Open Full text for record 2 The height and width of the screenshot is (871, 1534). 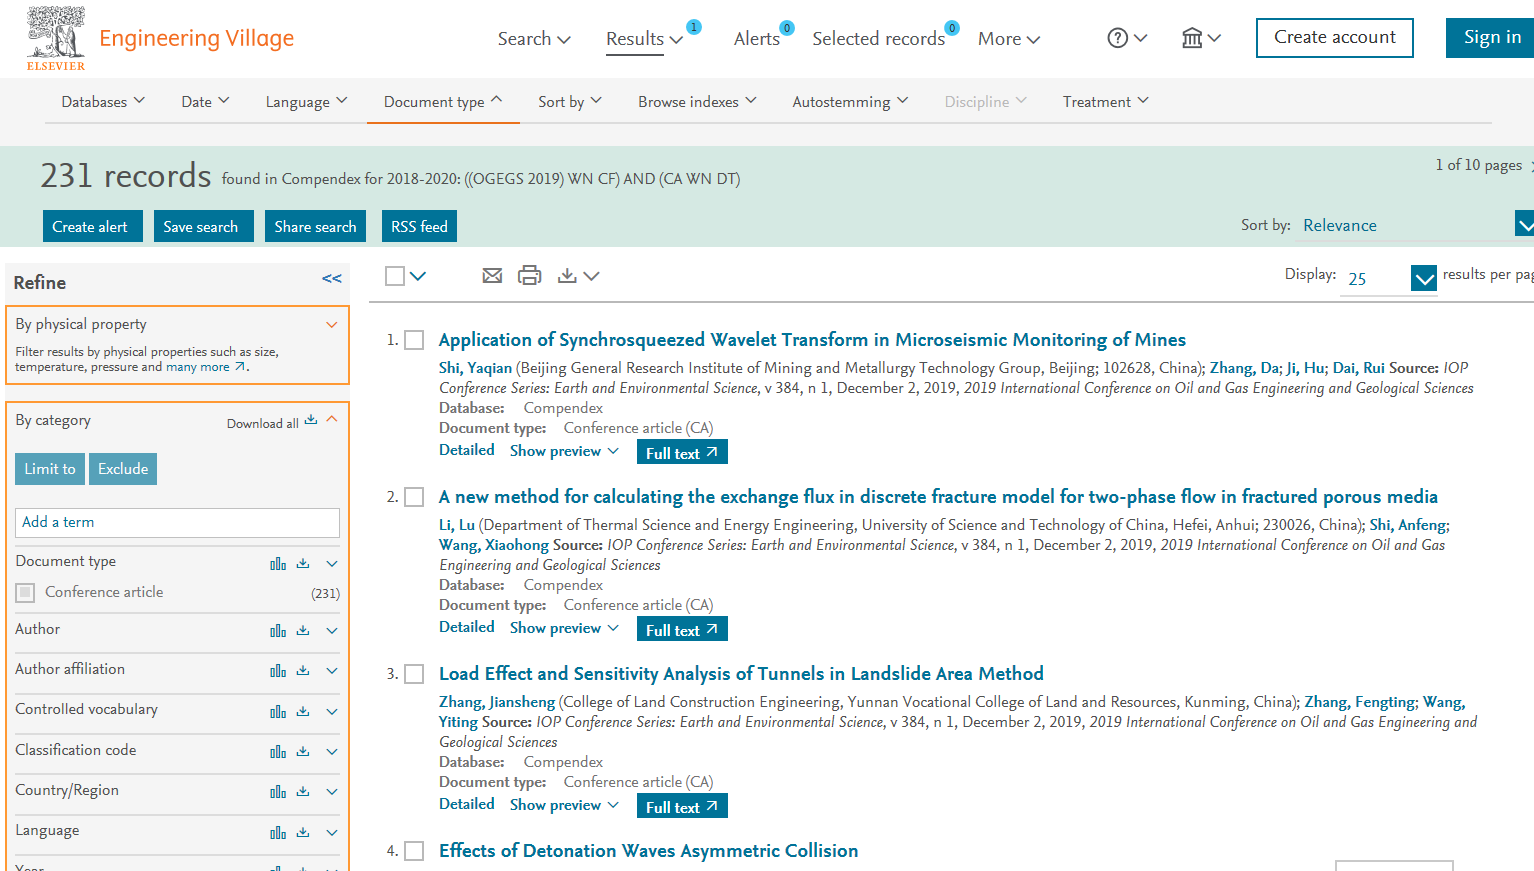coord(682,629)
